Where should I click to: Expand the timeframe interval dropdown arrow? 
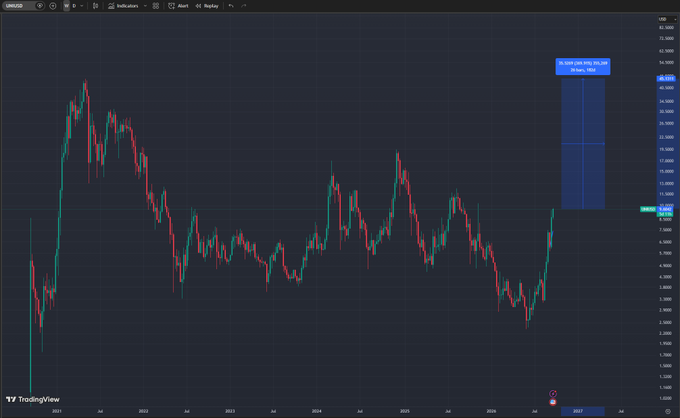pos(82,6)
